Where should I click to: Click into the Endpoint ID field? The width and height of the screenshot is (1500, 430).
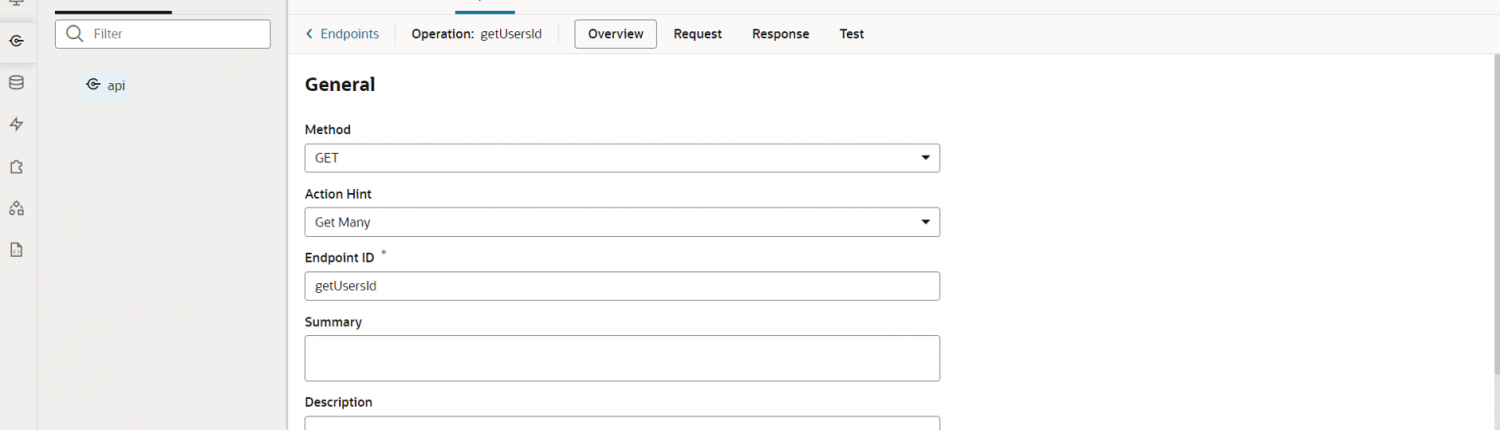[621, 286]
